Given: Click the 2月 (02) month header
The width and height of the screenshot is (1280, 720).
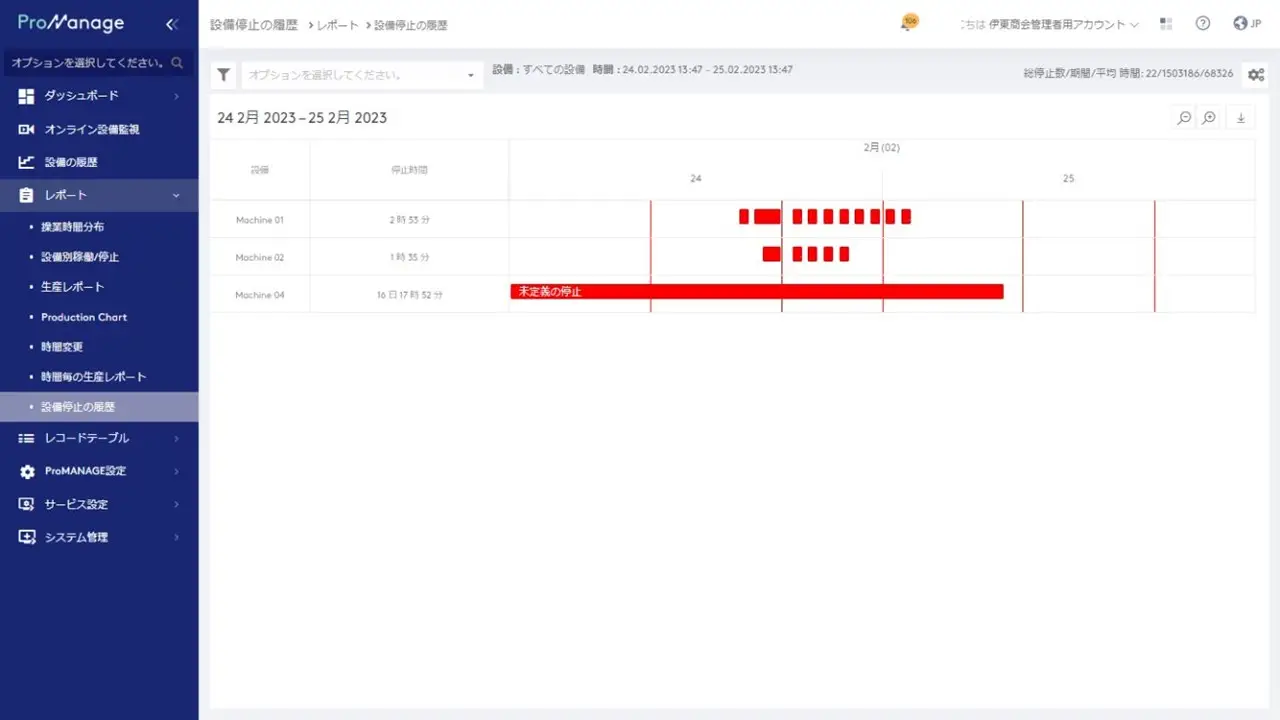Looking at the screenshot, I should pyautogui.click(x=882, y=147).
